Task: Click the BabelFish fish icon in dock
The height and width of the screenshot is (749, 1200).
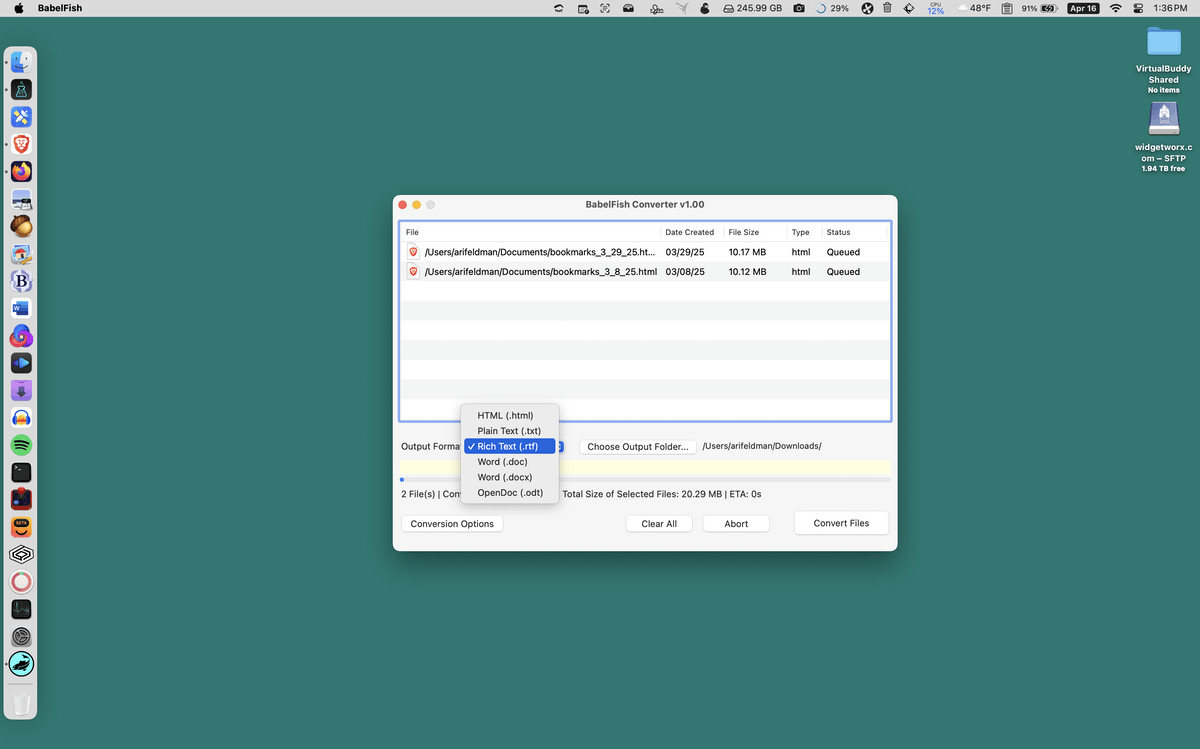Action: pyautogui.click(x=21, y=664)
